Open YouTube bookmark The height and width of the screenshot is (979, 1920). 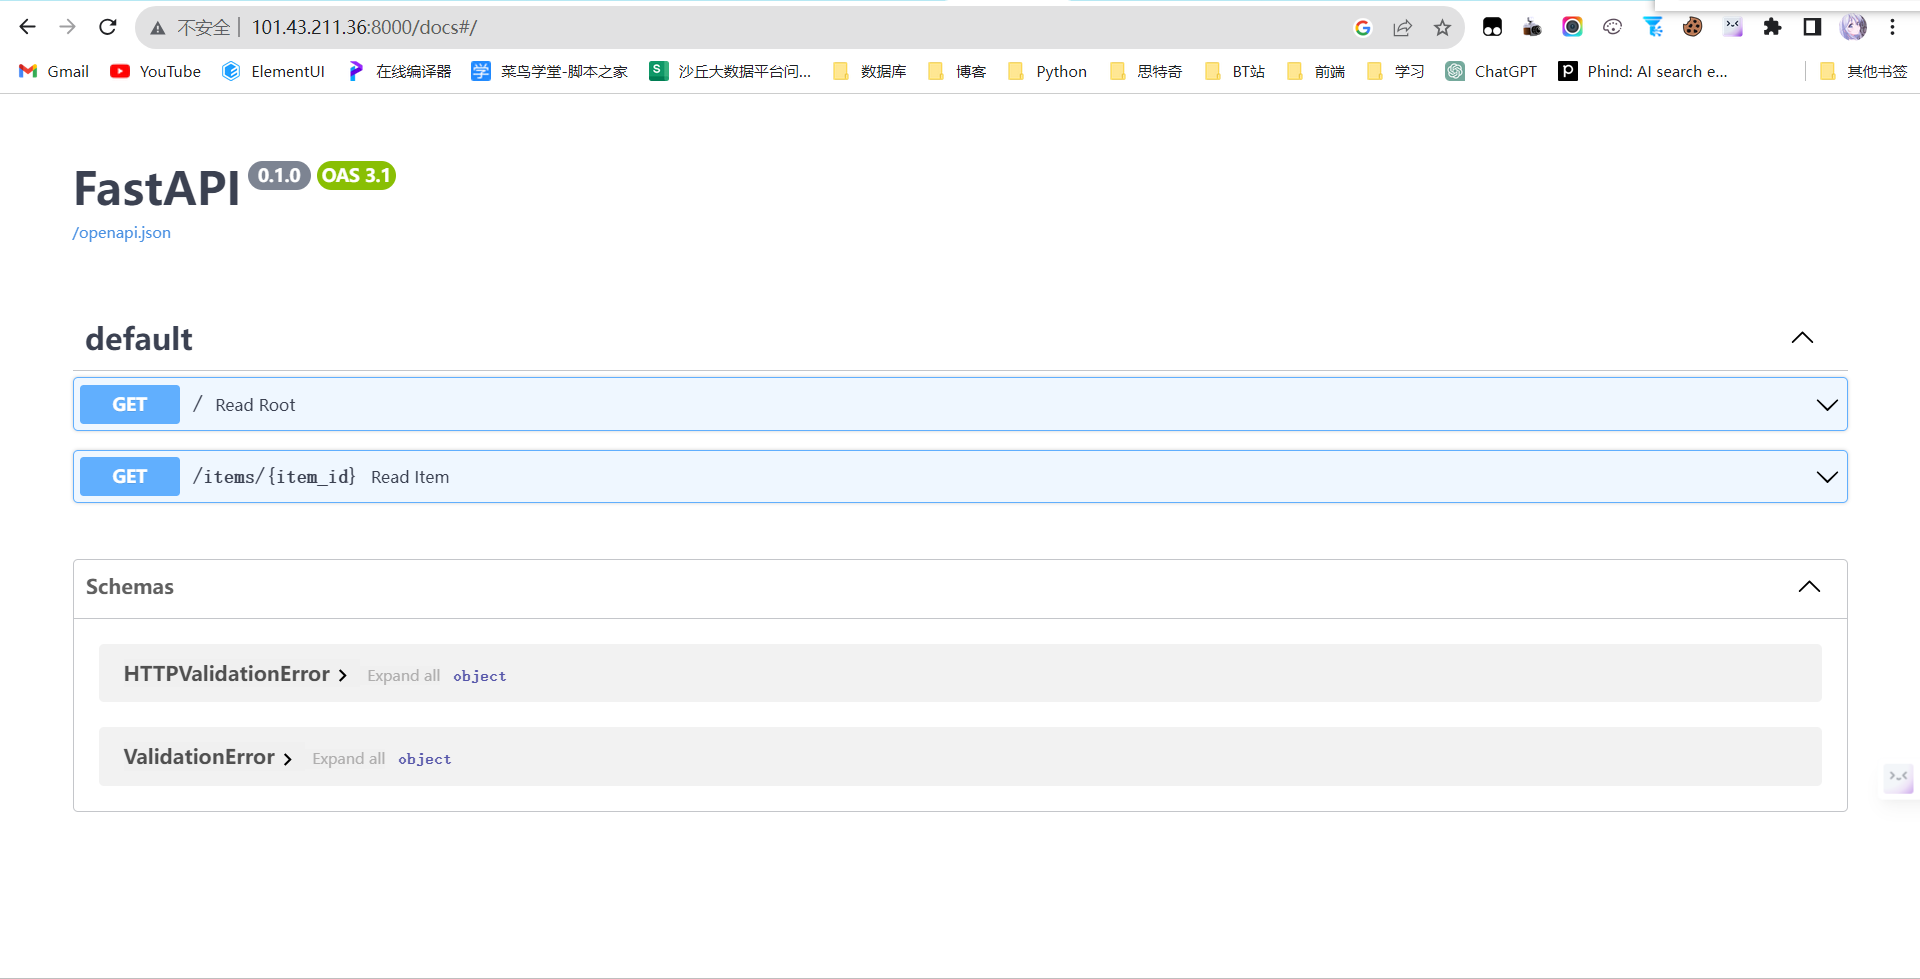pyautogui.click(x=156, y=71)
